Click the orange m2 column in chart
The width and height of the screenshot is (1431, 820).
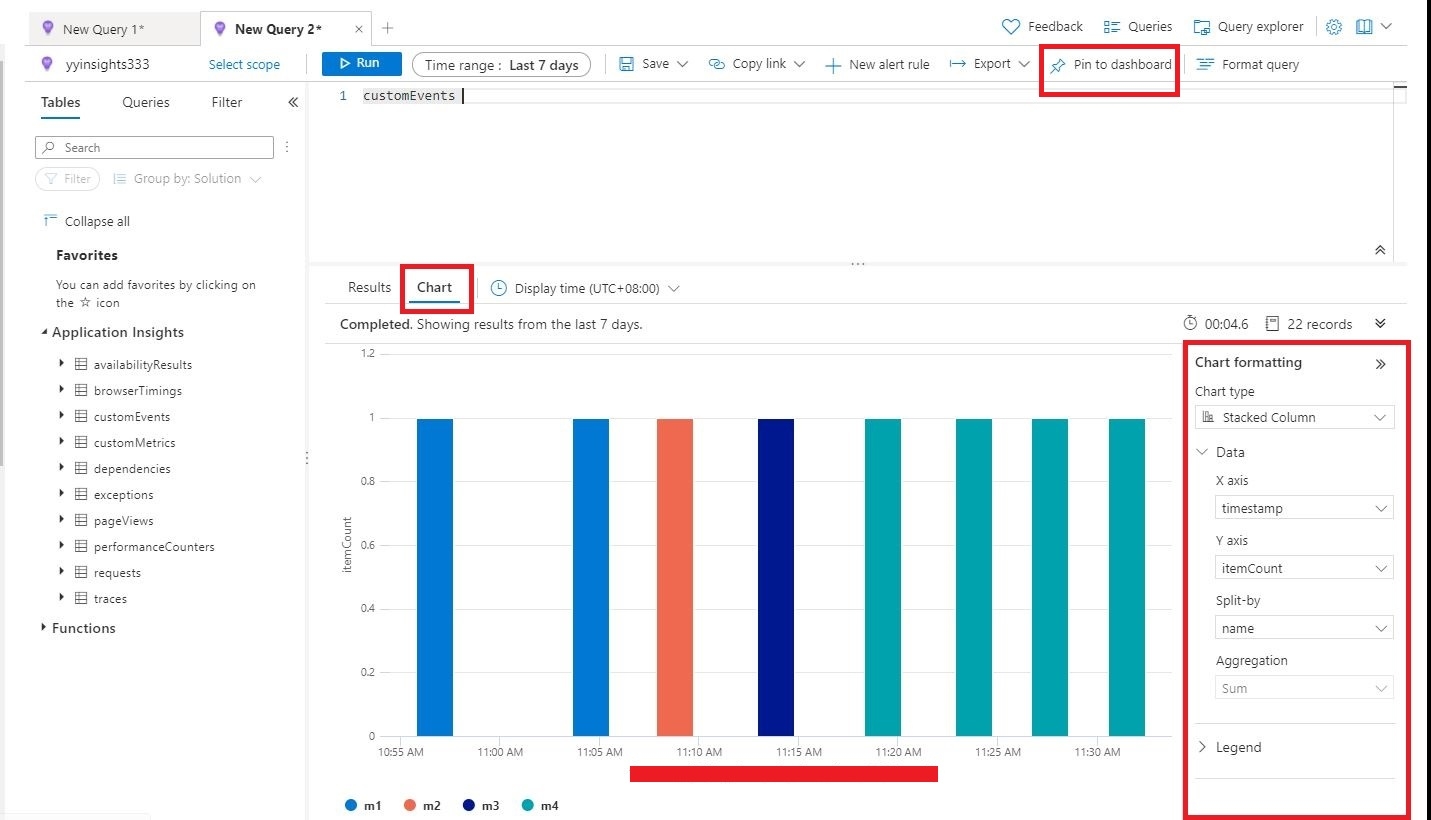pos(675,577)
